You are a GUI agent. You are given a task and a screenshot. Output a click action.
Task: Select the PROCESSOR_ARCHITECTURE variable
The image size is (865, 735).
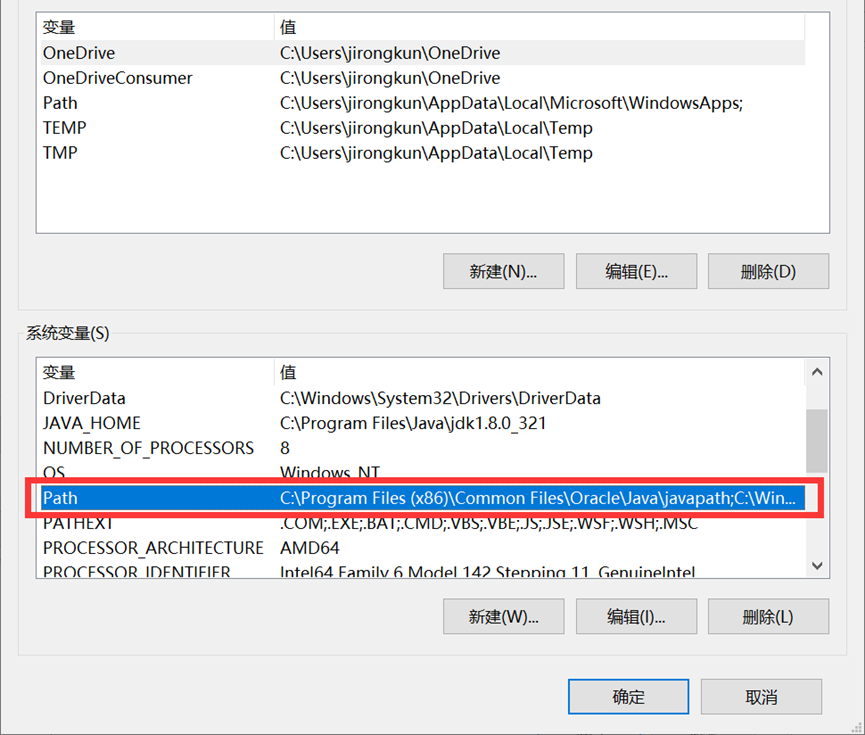tap(152, 547)
